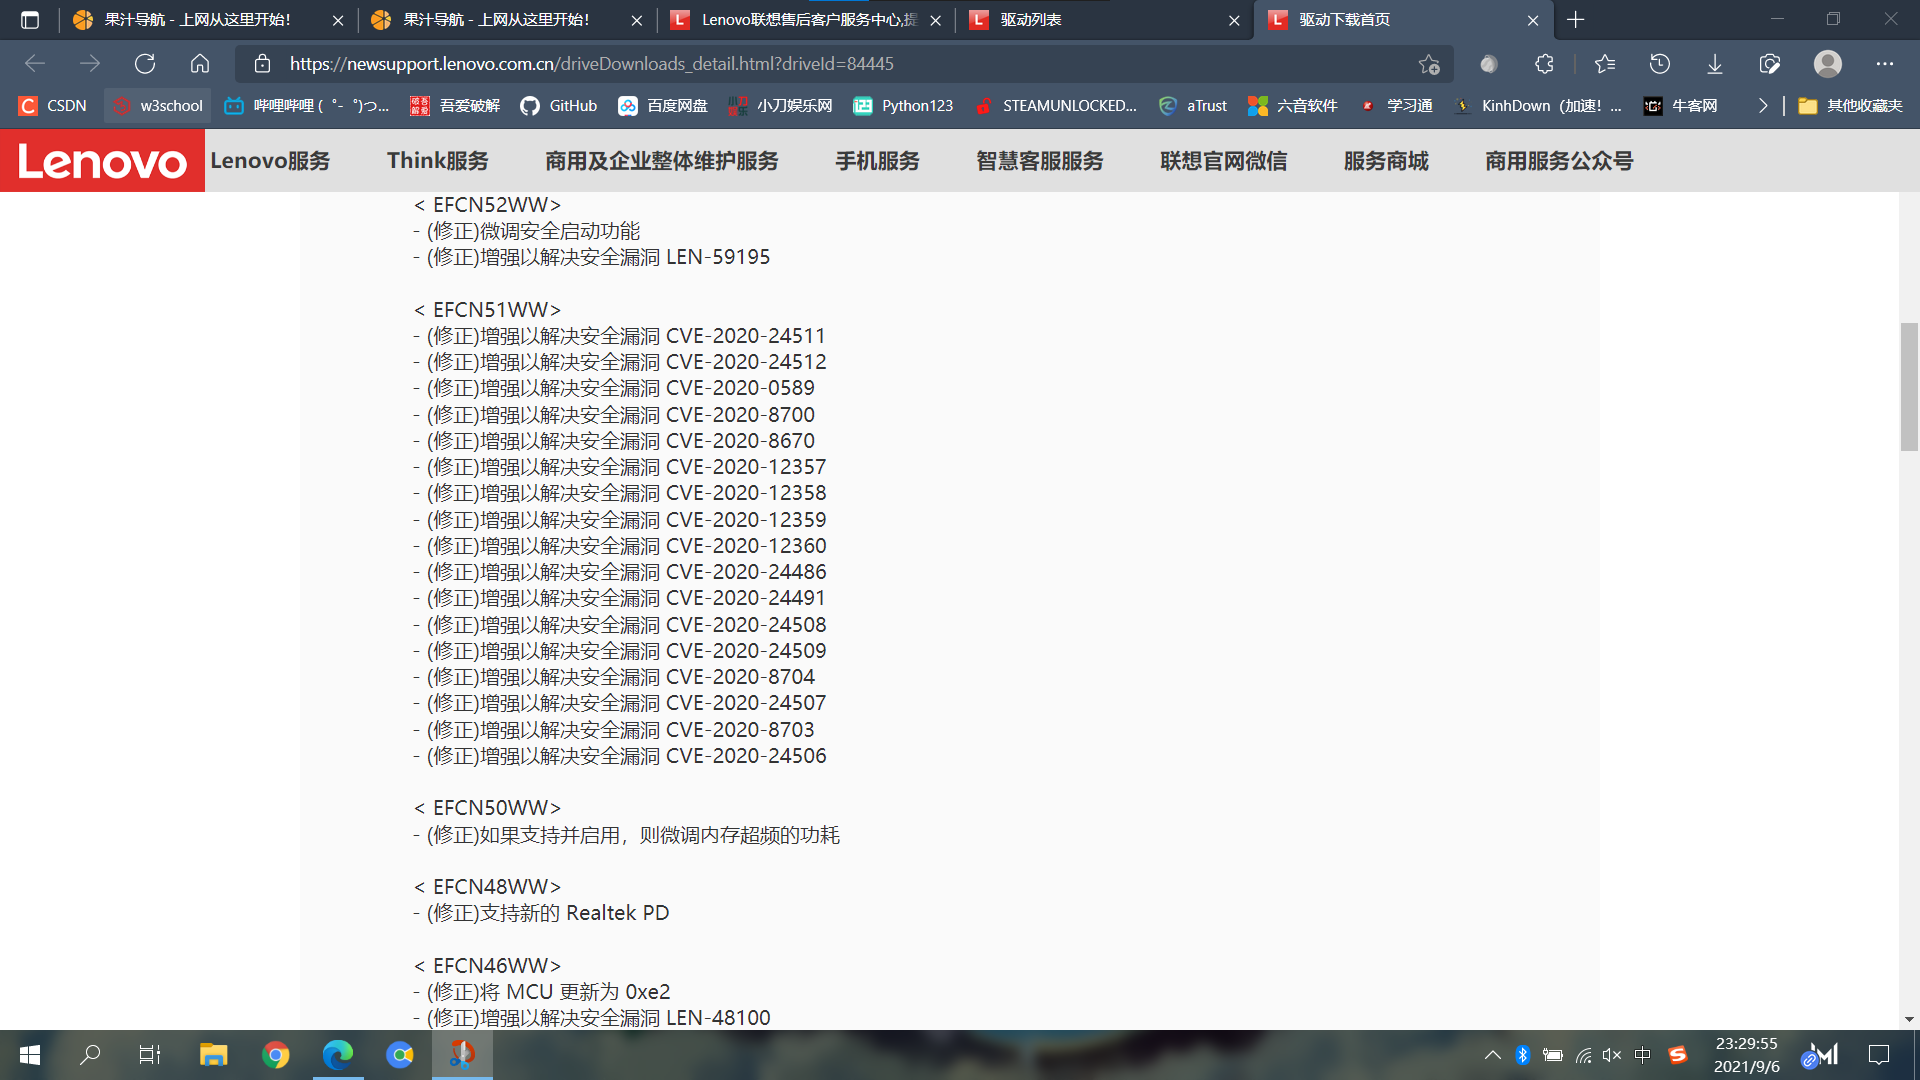Open browsing History
This screenshot has height=1080, width=1920.
(1659, 63)
